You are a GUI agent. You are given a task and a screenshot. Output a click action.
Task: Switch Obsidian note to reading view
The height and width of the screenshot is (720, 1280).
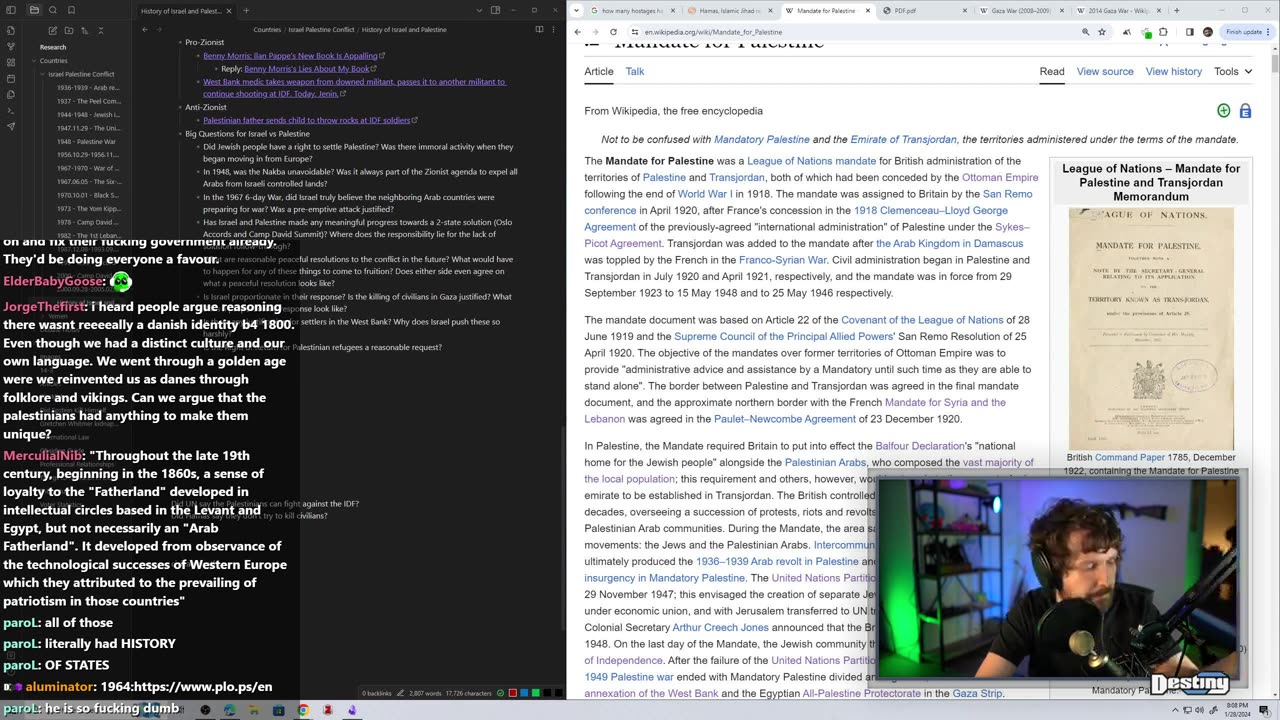[539, 29]
